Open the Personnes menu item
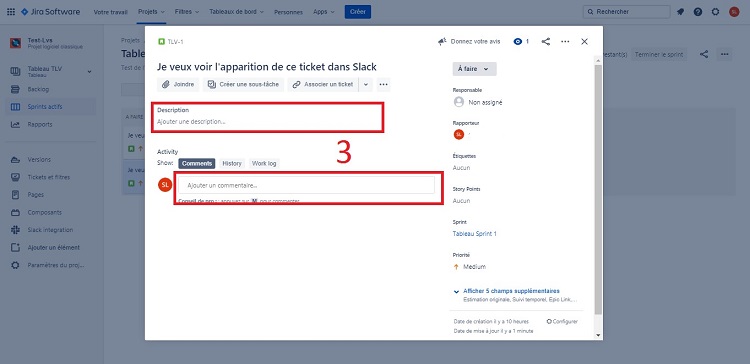This screenshot has height=364, width=750. pos(288,12)
